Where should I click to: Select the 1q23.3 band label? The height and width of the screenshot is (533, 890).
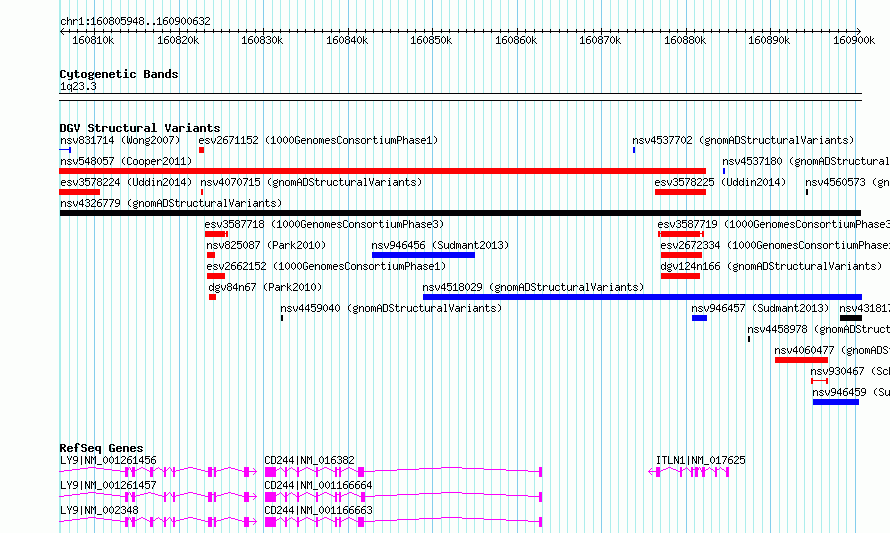[78, 86]
